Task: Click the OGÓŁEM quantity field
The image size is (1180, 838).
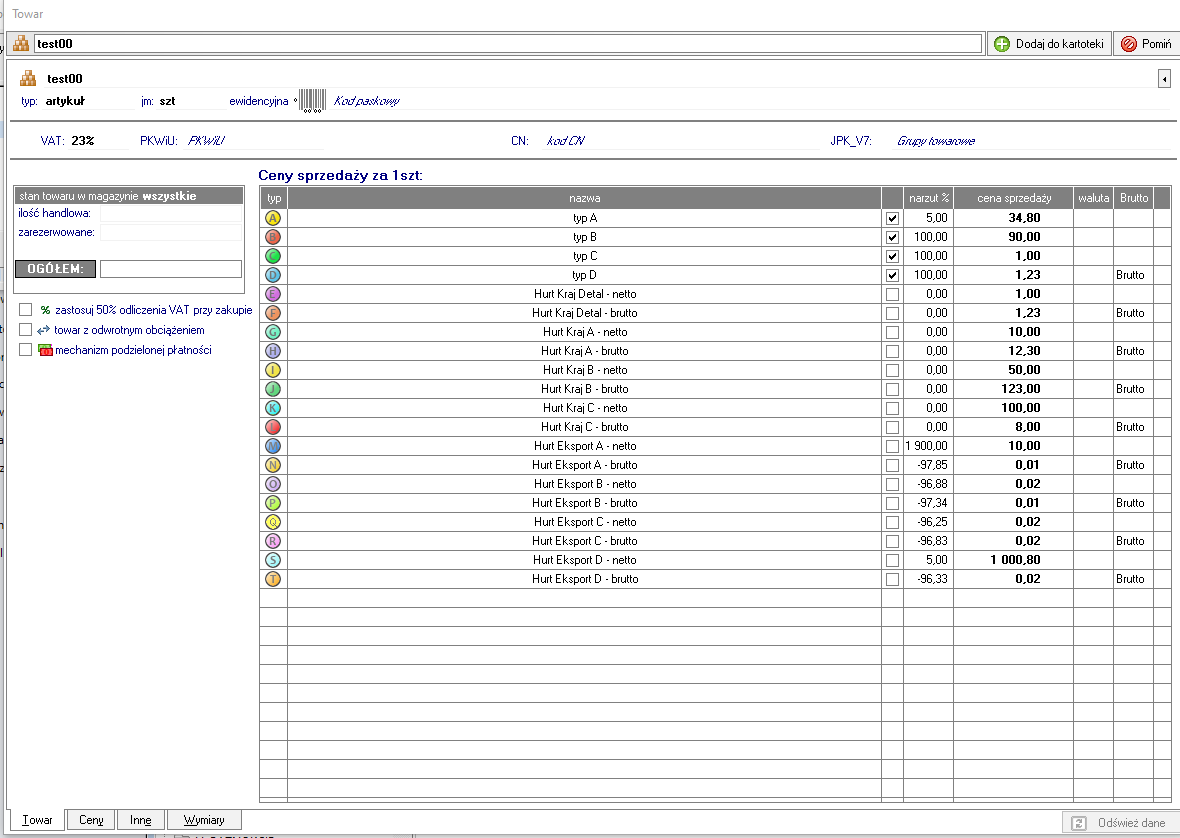Action: (171, 269)
